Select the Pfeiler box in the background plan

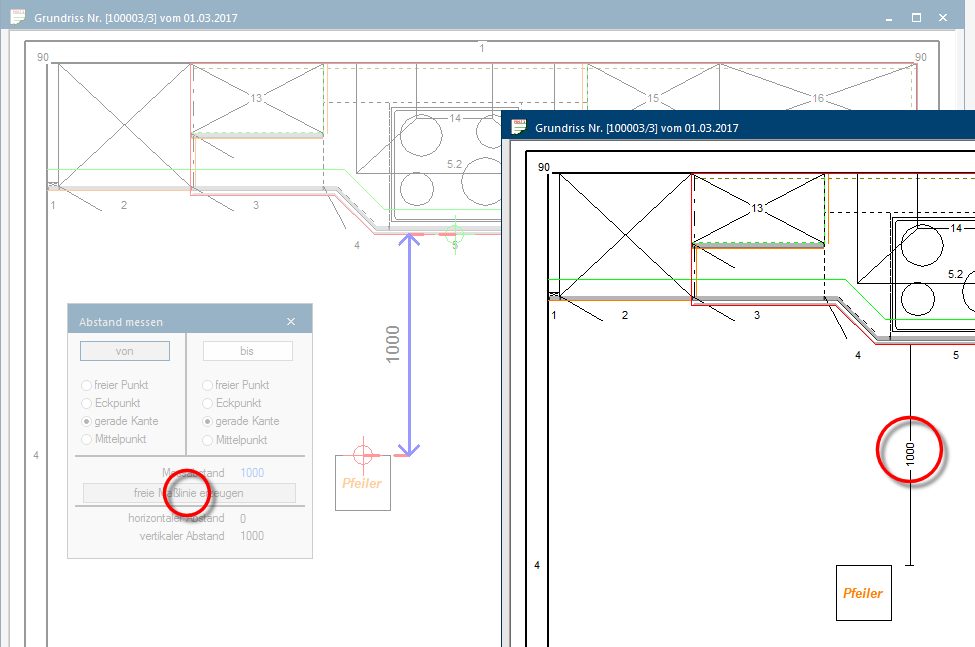coord(362,483)
